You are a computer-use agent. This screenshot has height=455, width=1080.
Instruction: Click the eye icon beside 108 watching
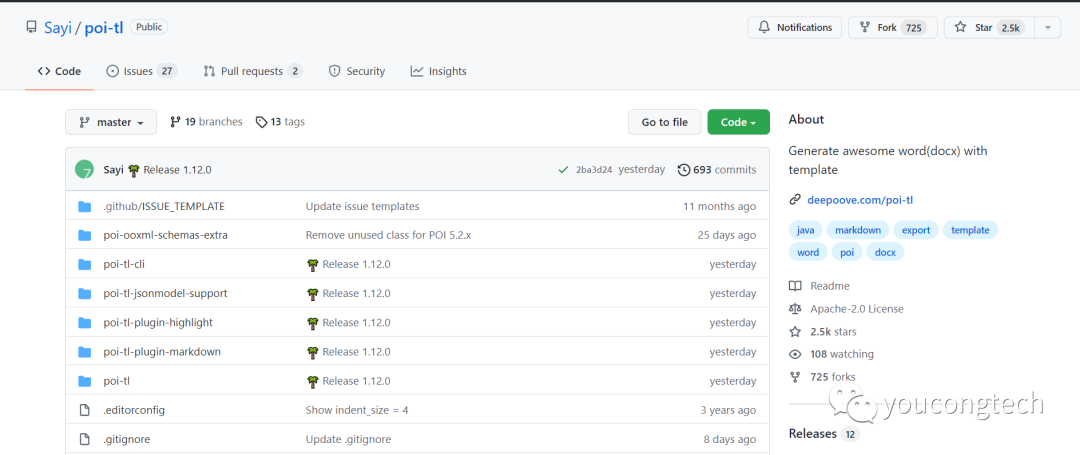tap(795, 354)
